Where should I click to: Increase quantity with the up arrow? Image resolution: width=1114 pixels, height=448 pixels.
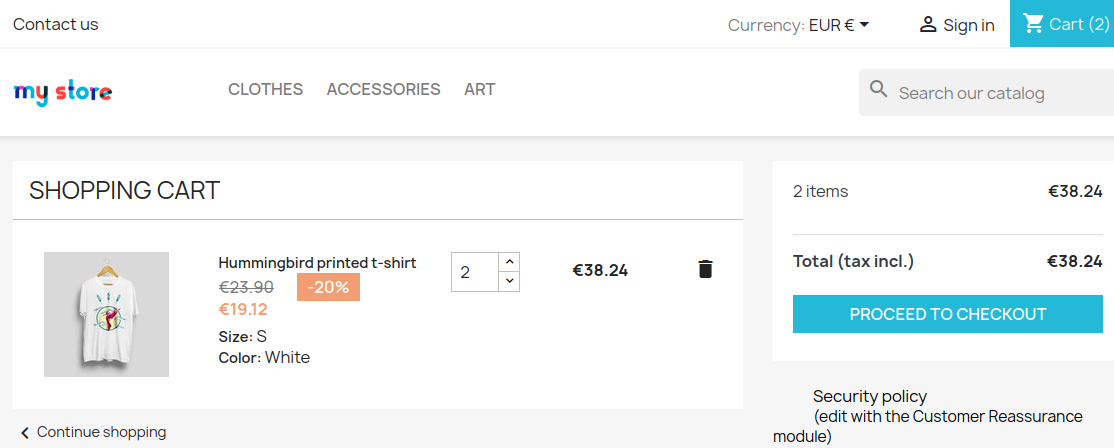click(509, 261)
